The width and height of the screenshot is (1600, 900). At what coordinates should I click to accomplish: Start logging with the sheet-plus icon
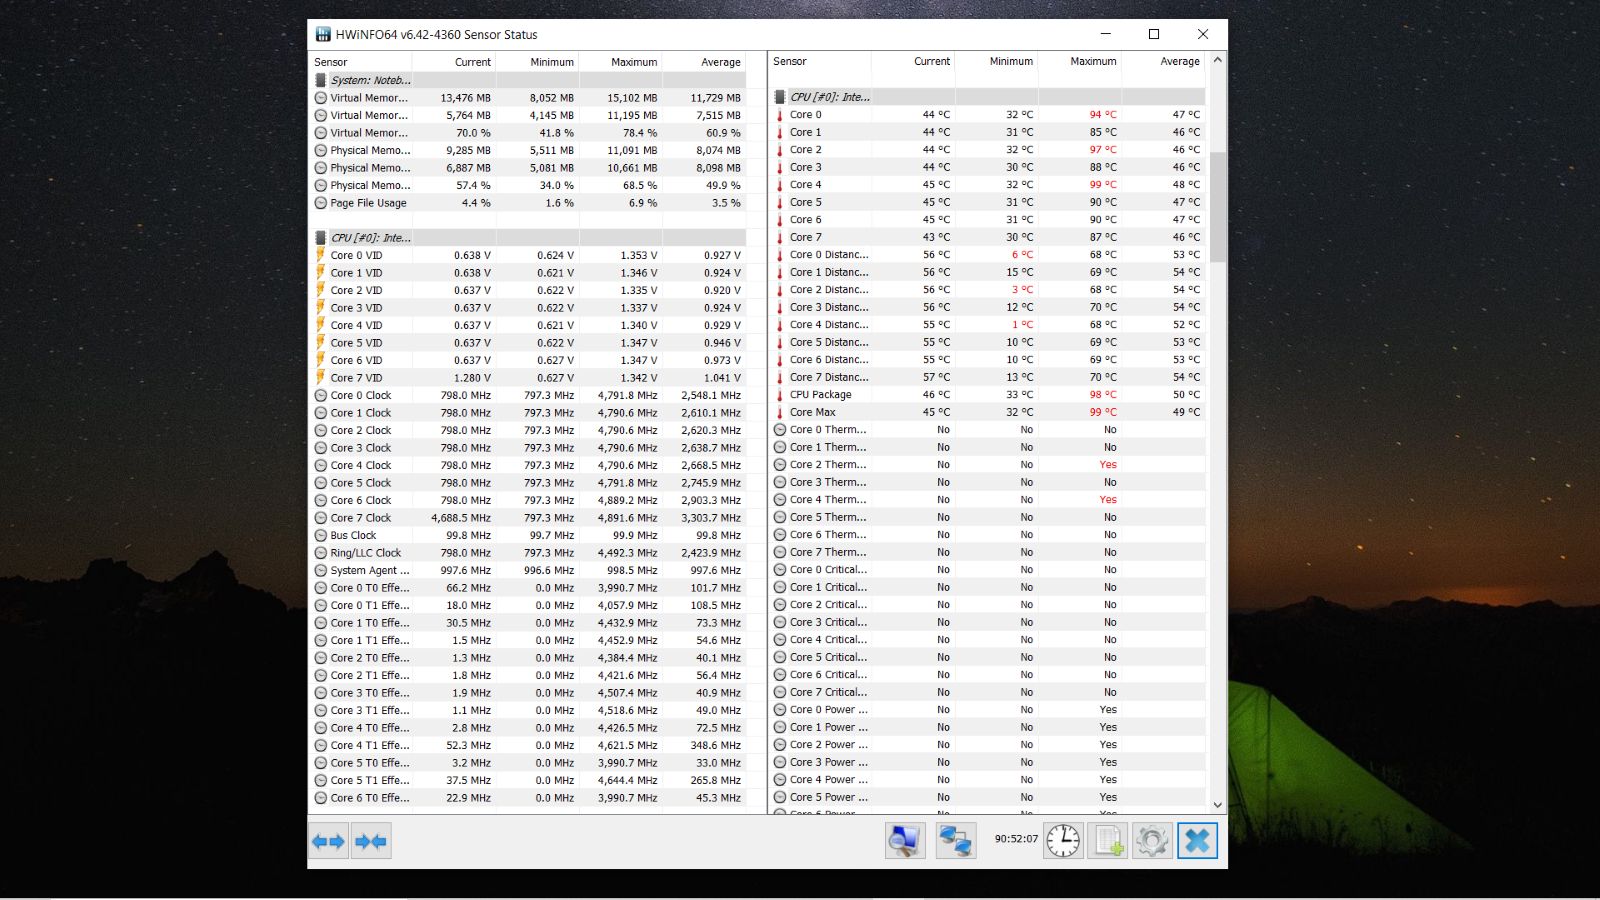1108,841
